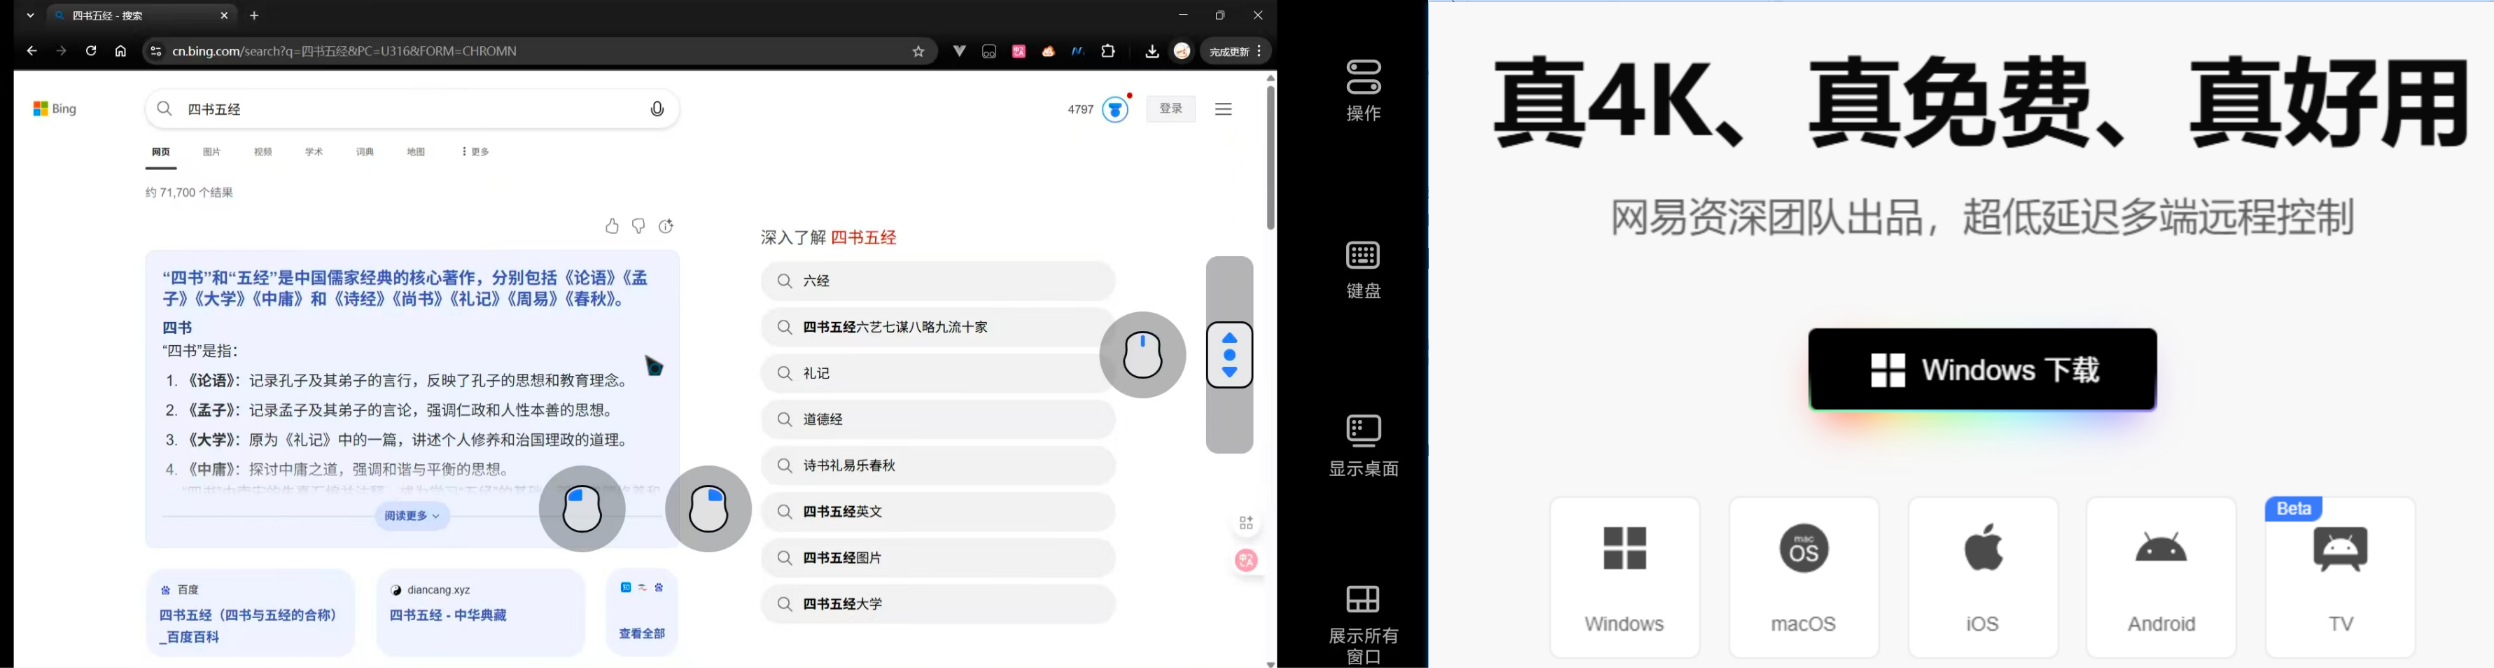Select related search 四书五经六艺七谋八略九流十家
This screenshot has width=2494, height=668.
point(938,327)
